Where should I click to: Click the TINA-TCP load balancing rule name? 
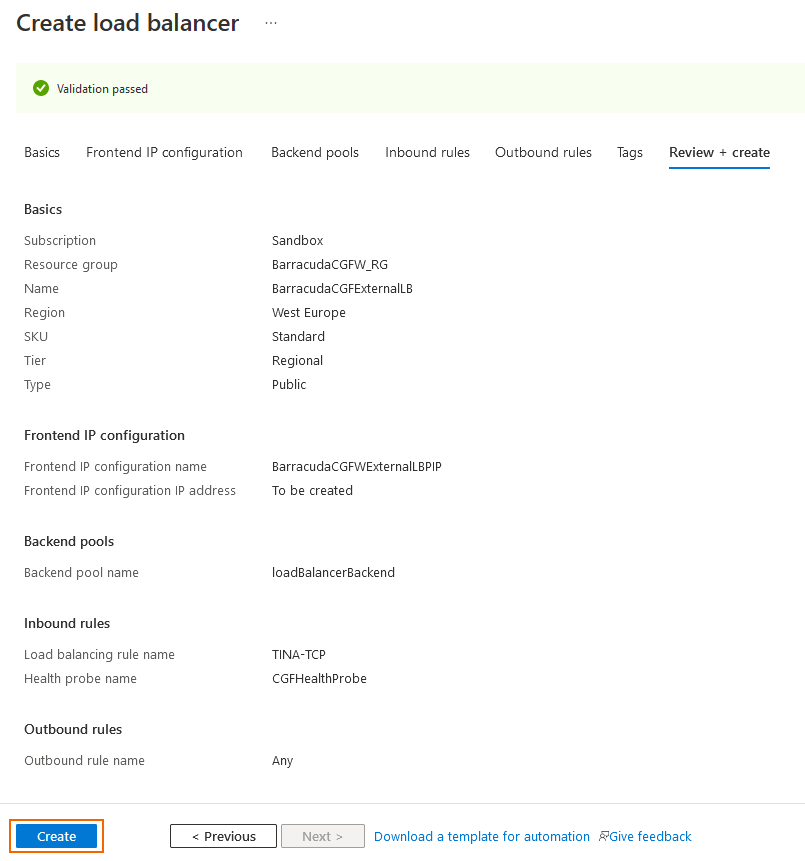(x=296, y=654)
